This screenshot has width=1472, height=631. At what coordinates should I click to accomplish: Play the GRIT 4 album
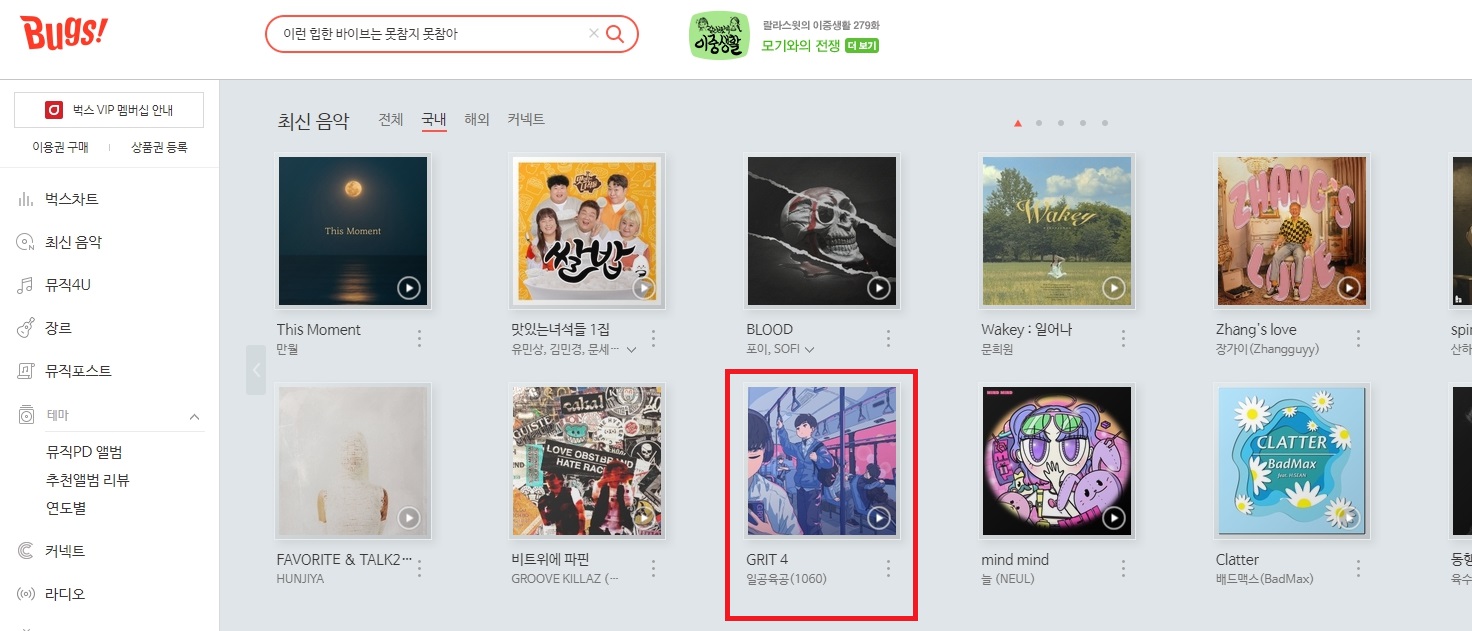click(x=878, y=518)
